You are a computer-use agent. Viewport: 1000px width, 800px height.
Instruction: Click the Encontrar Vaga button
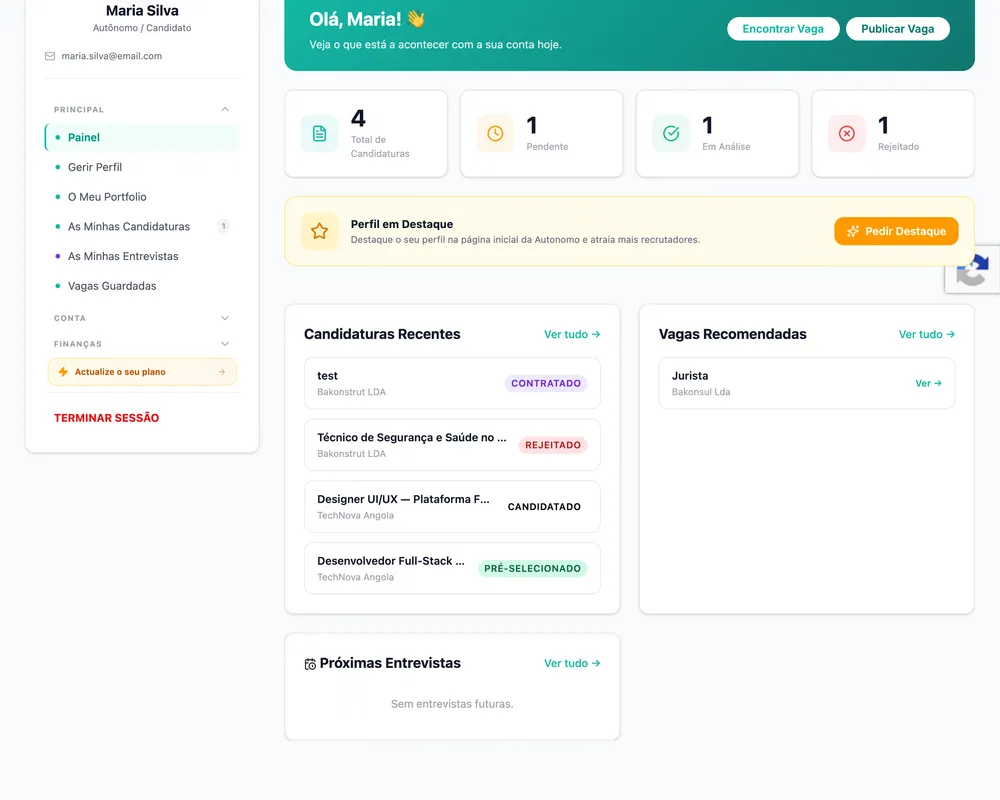pyautogui.click(x=783, y=29)
